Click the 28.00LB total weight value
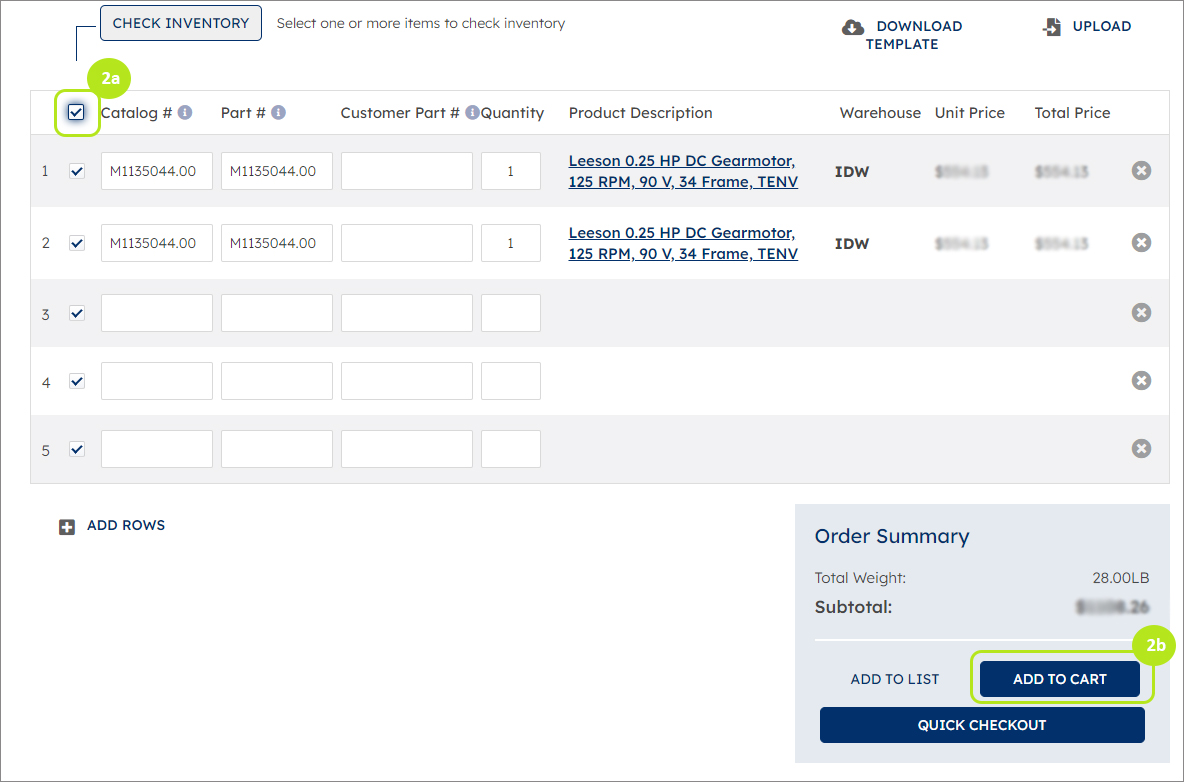This screenshot has width=1184, height=782. (x=1121, y=578)
